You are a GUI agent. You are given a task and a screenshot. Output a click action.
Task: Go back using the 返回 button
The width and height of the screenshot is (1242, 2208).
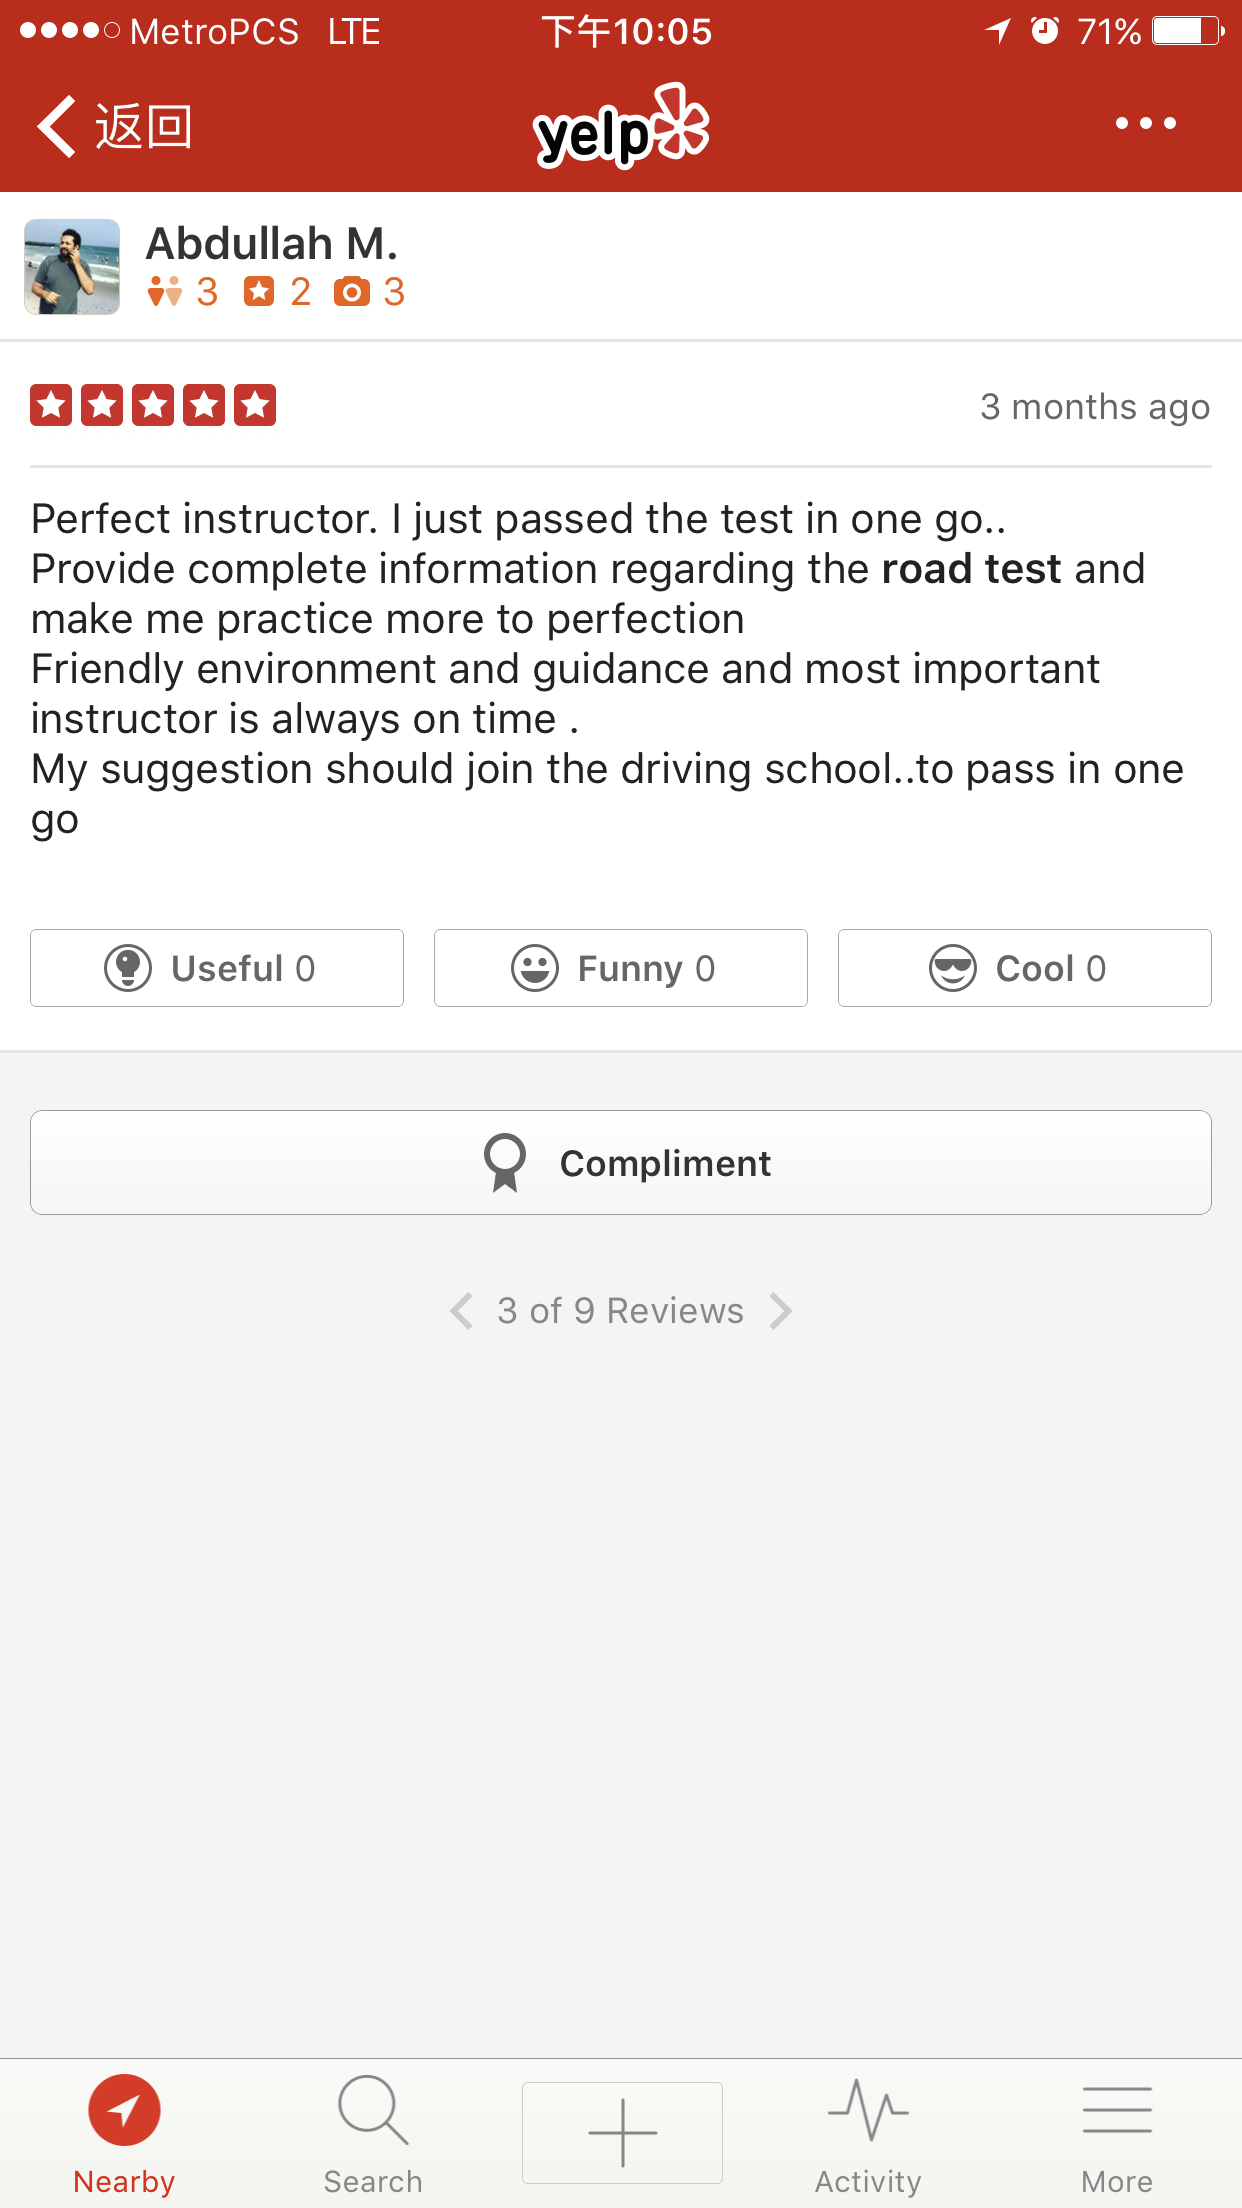click(x=115, y=127)
